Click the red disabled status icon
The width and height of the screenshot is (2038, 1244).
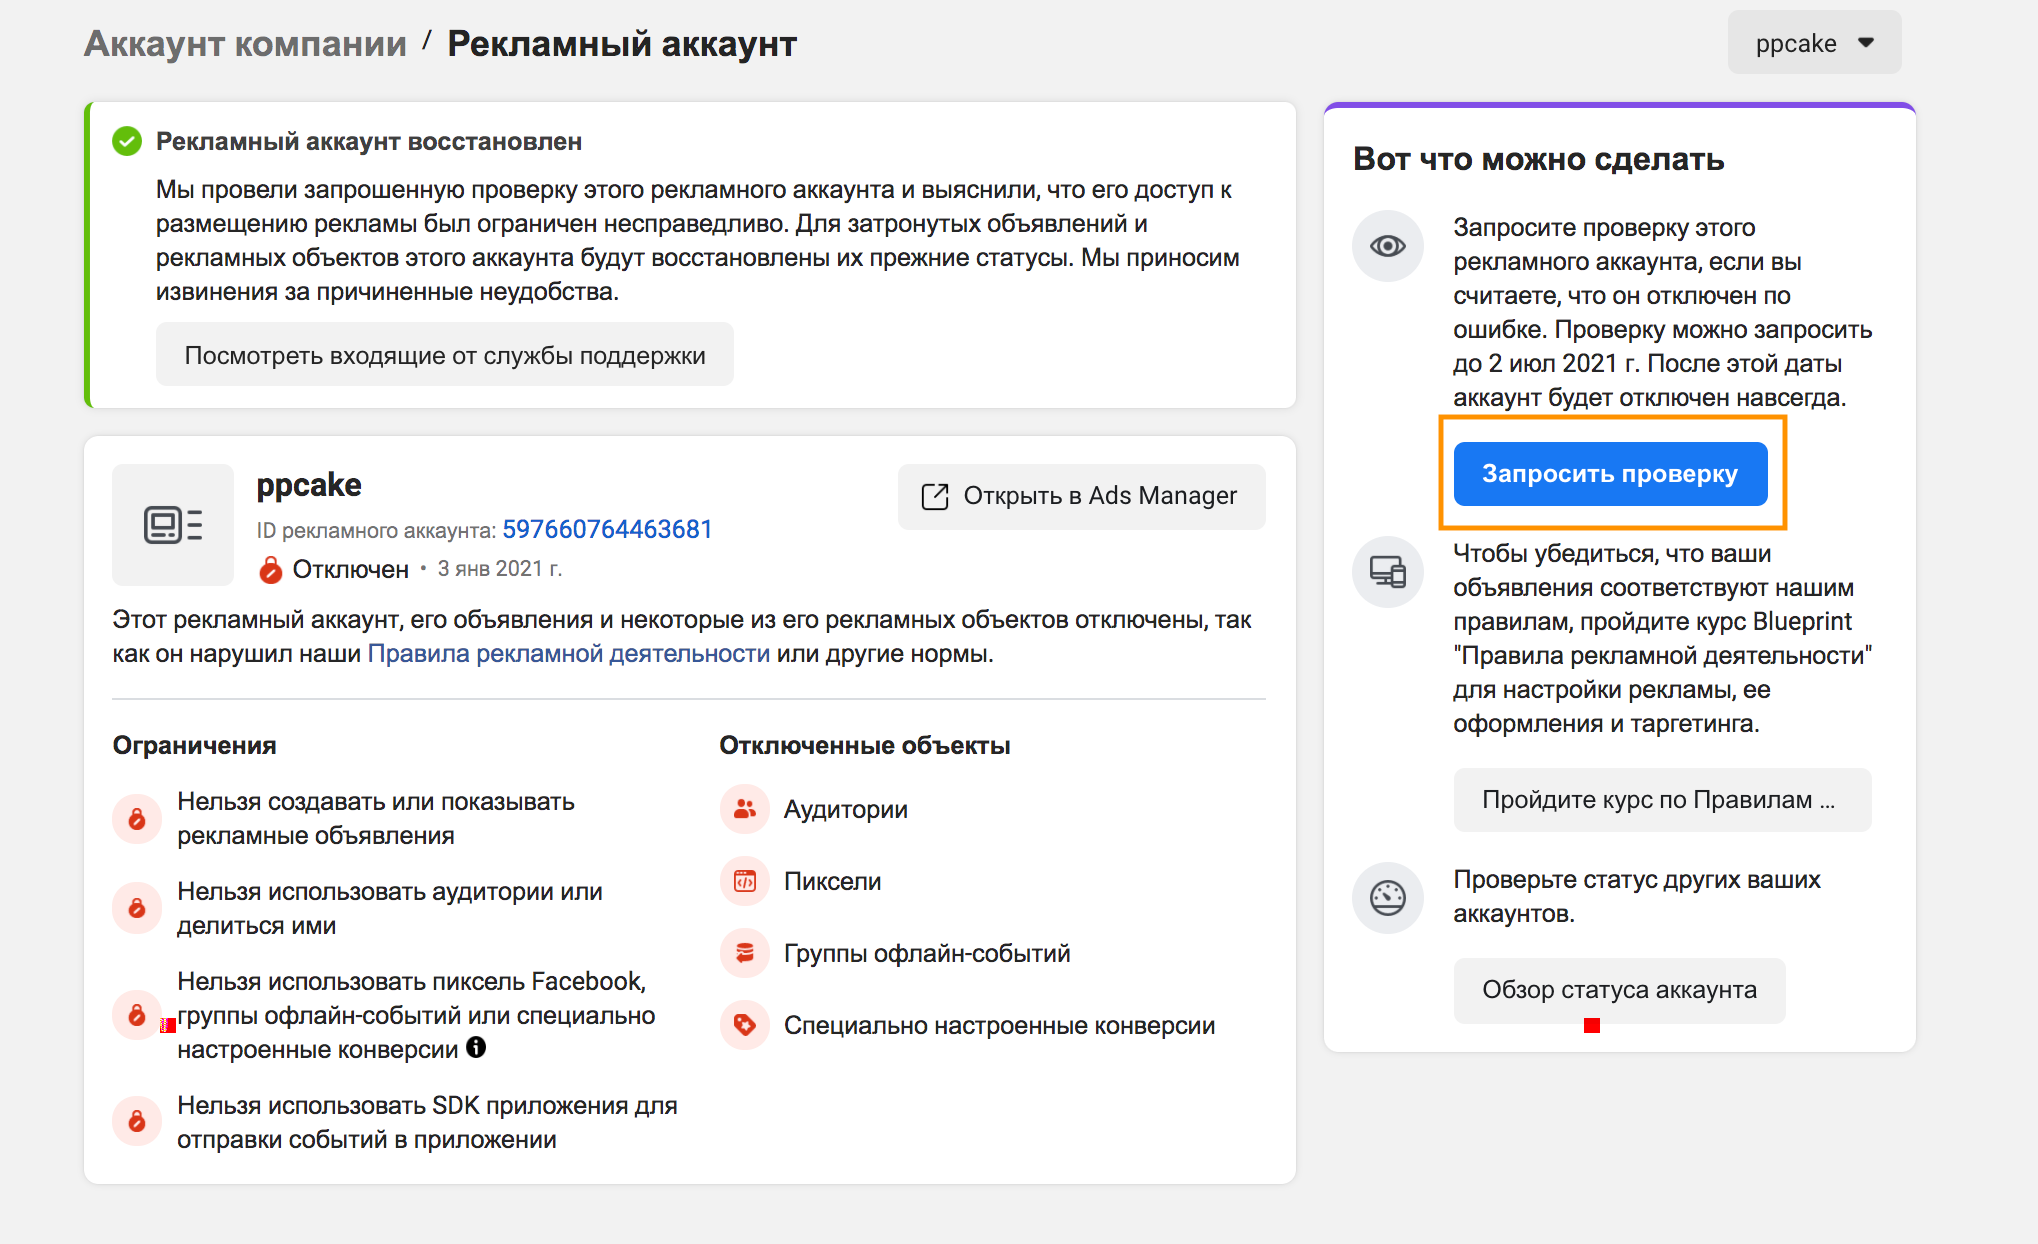pyautogui.click(x=270, y=570)
